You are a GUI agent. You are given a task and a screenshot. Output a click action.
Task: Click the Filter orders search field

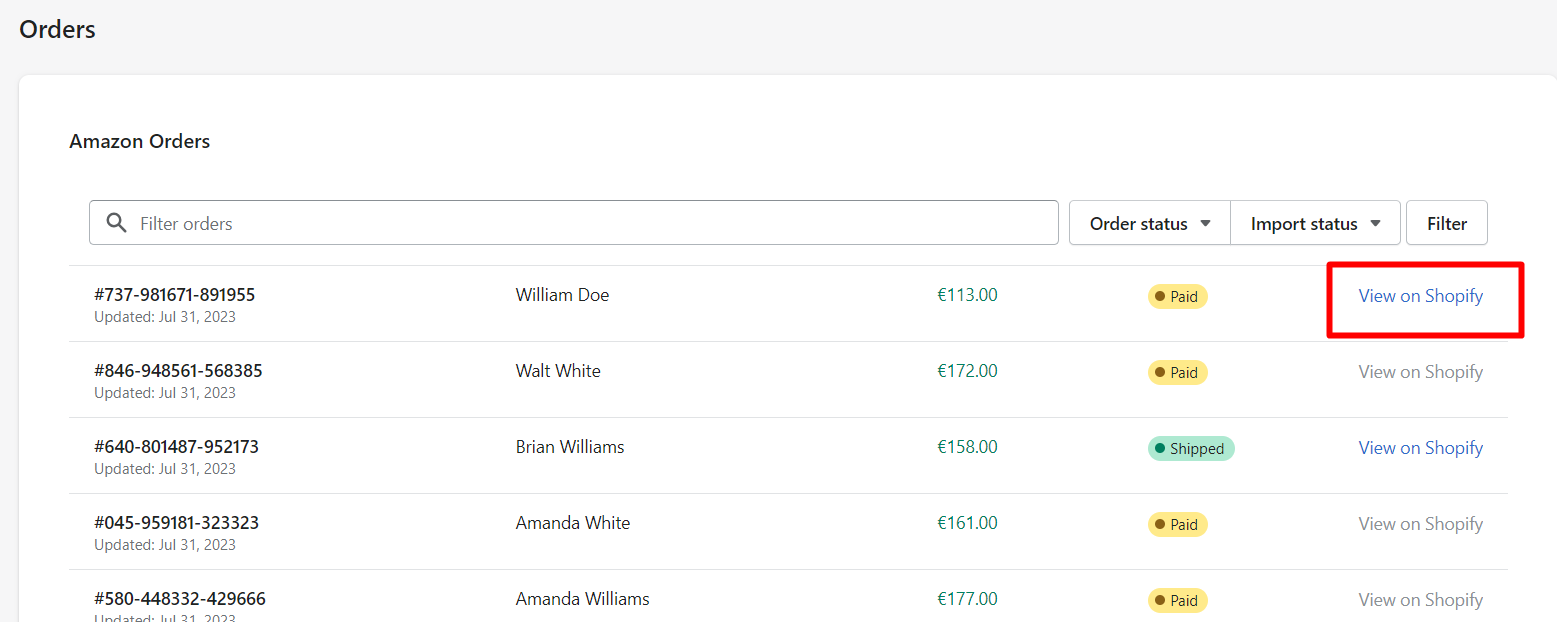pos(574,223)
